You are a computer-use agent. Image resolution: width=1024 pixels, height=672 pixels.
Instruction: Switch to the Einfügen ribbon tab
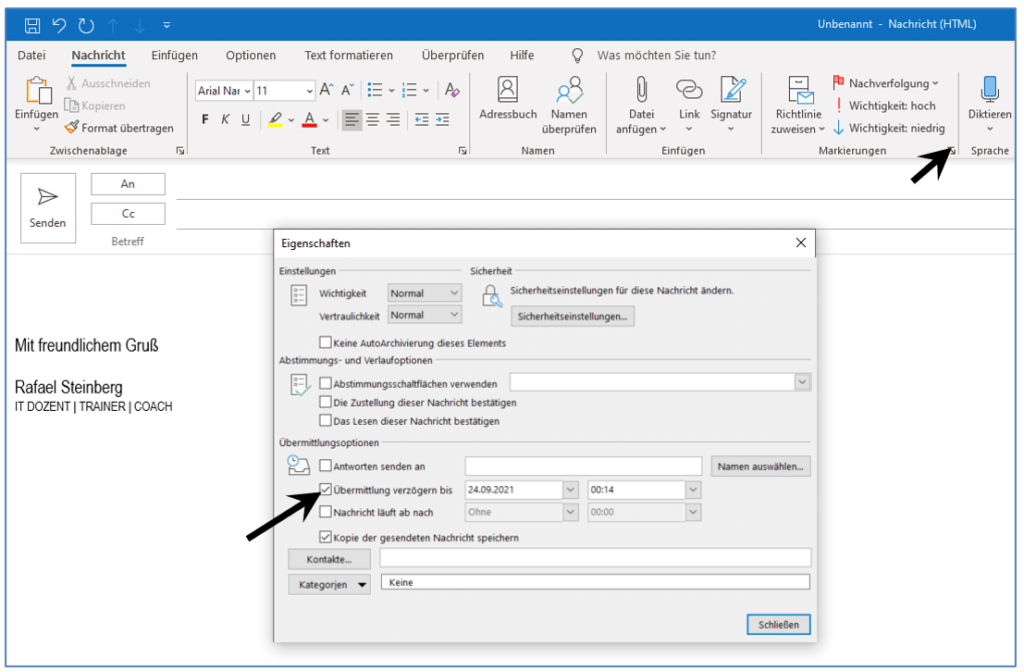(x=174, y=56)
